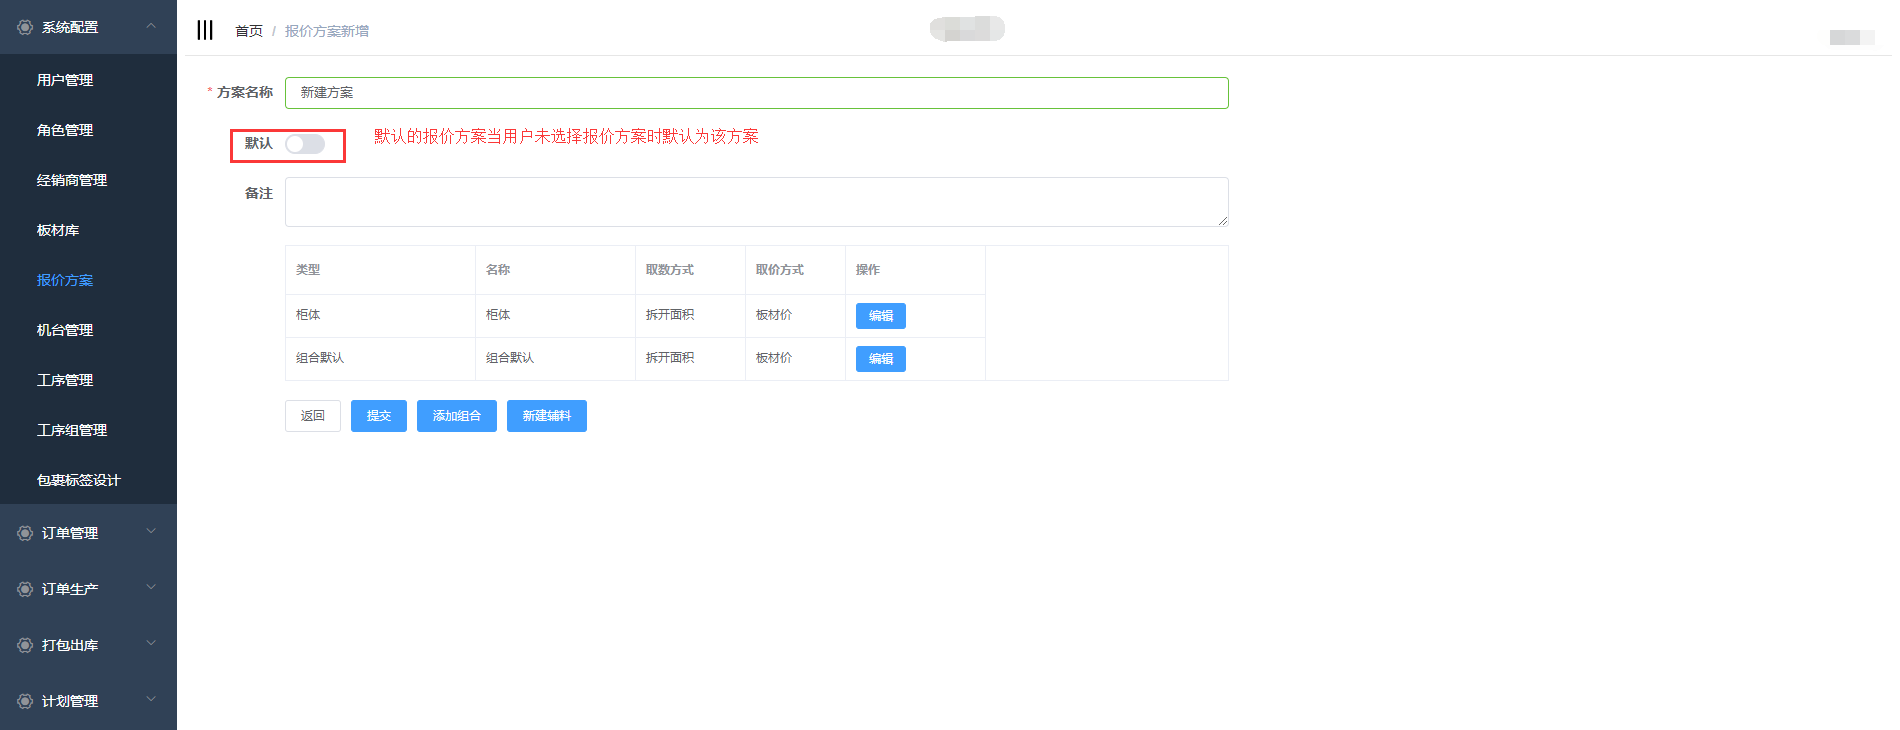
Task: Click the gear icon beside 计划管理
Action: tap(25, 701)
